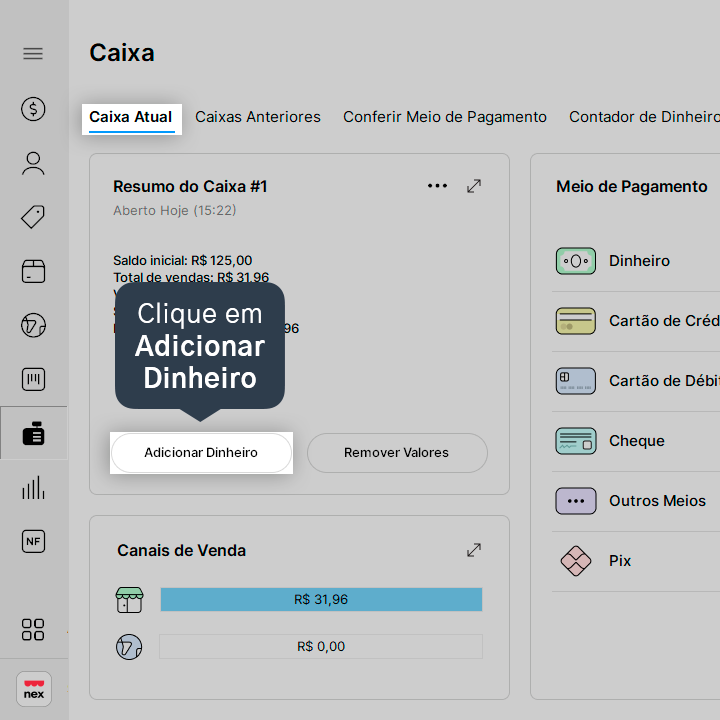Click the R$ 0,00 delivery sales bar
This screenshot has width=720, height=720.
321,647
